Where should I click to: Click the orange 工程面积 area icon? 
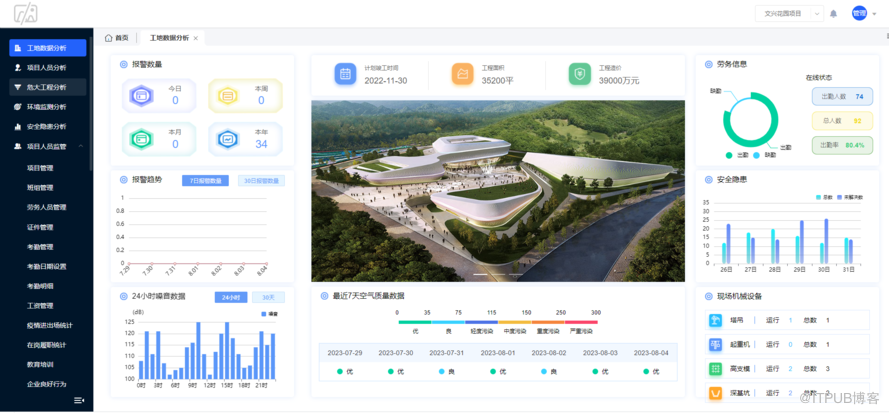(462, 74)
